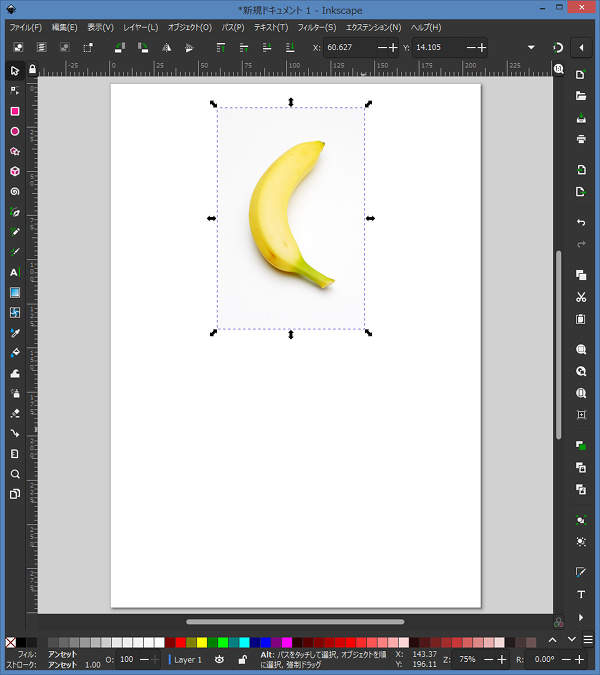Expand the commands bar bottom arrow

(x=581, y=617)
